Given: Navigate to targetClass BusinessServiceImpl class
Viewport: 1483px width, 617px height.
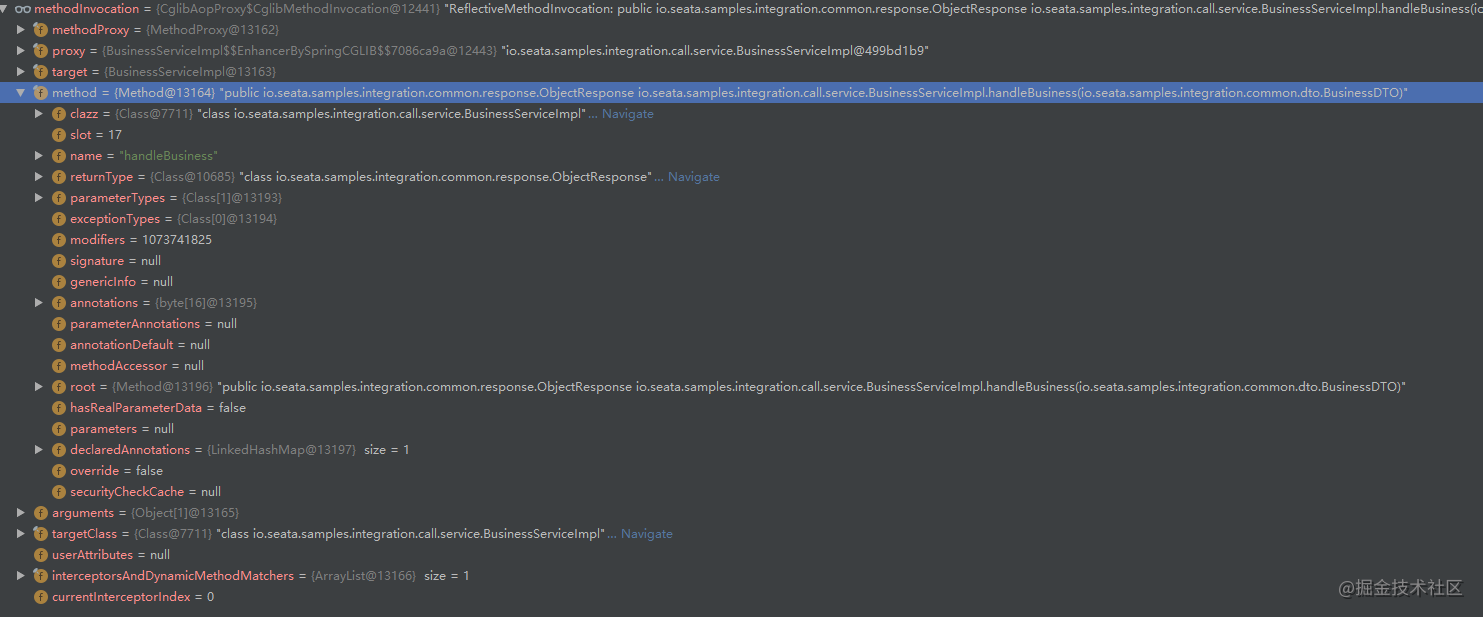Looking at the screenshot, I should click(x=647, y=534).
